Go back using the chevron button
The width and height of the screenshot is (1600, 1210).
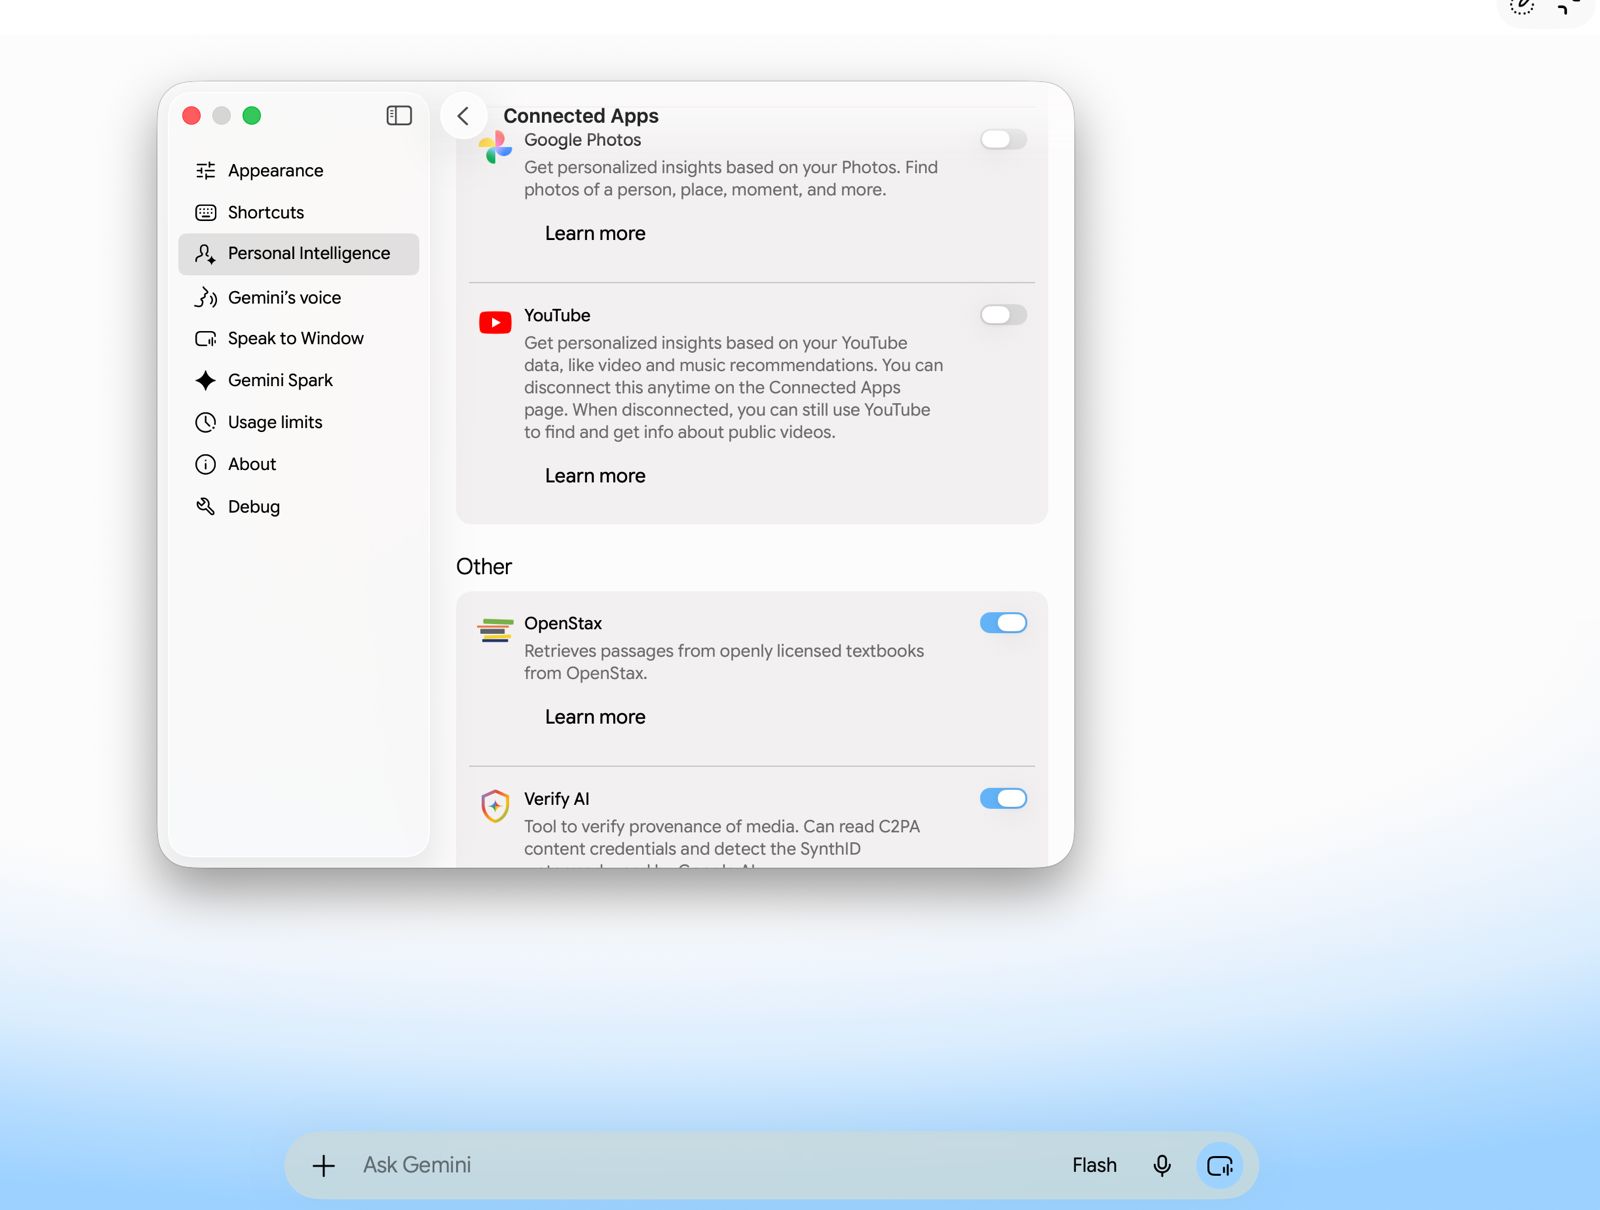point(463,116)
